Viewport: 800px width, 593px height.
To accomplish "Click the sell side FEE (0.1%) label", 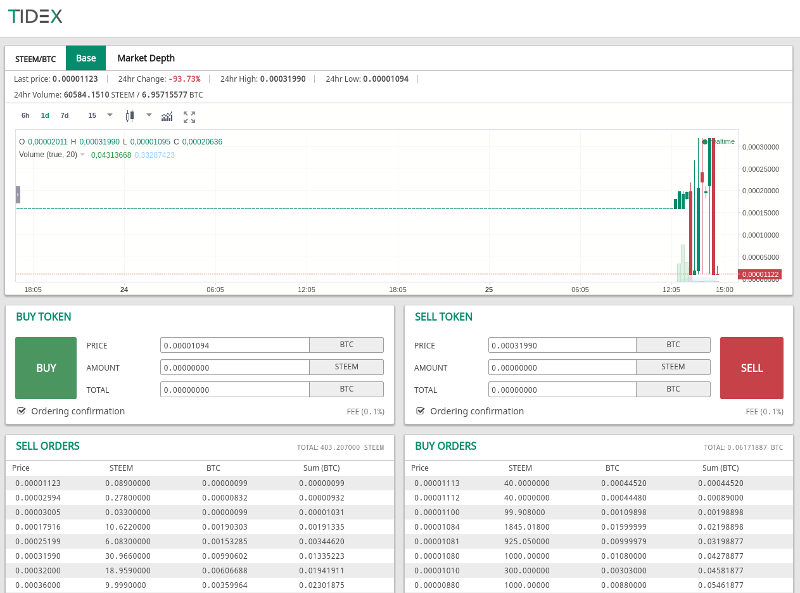I will click(x=764, y=411).
